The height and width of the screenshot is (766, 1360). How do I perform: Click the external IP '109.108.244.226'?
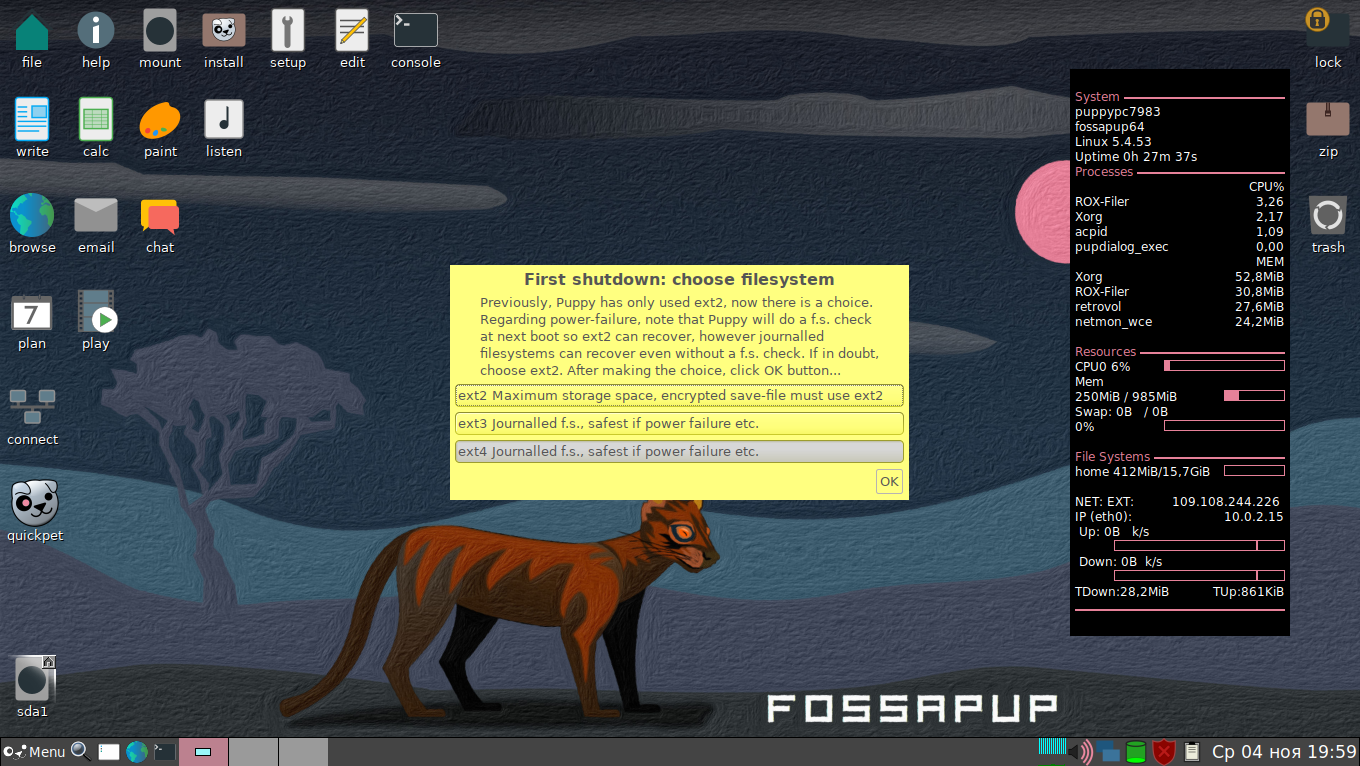tap(1225, 502)
